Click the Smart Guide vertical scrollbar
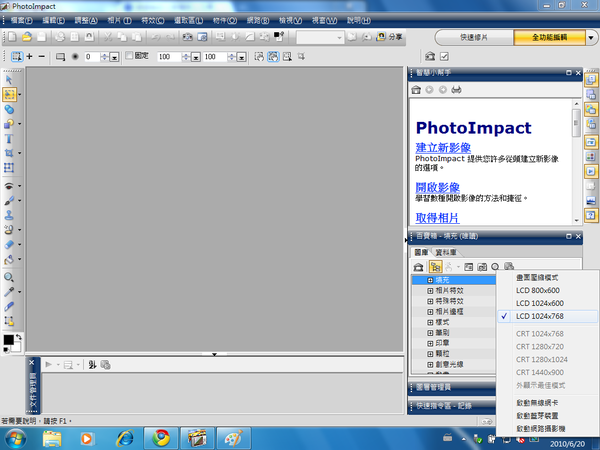Screen dimensions: 600x450 pos(576,162)
